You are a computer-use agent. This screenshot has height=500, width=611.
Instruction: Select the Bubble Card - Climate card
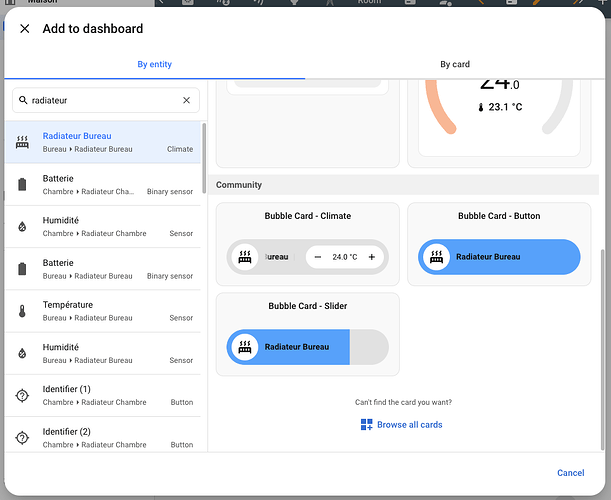tap(308, 244)
